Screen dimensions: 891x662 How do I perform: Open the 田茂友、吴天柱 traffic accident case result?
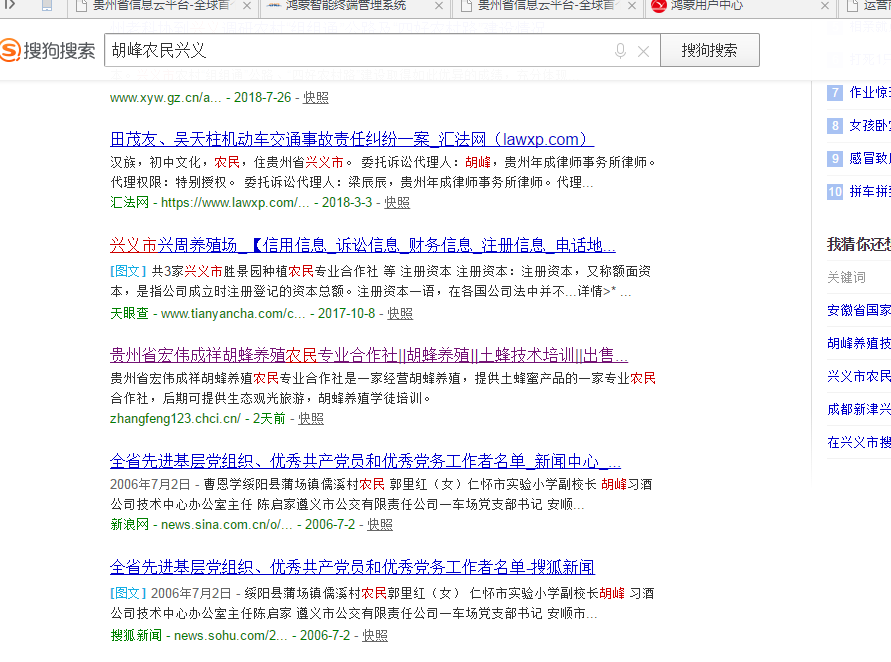[352, 139]
